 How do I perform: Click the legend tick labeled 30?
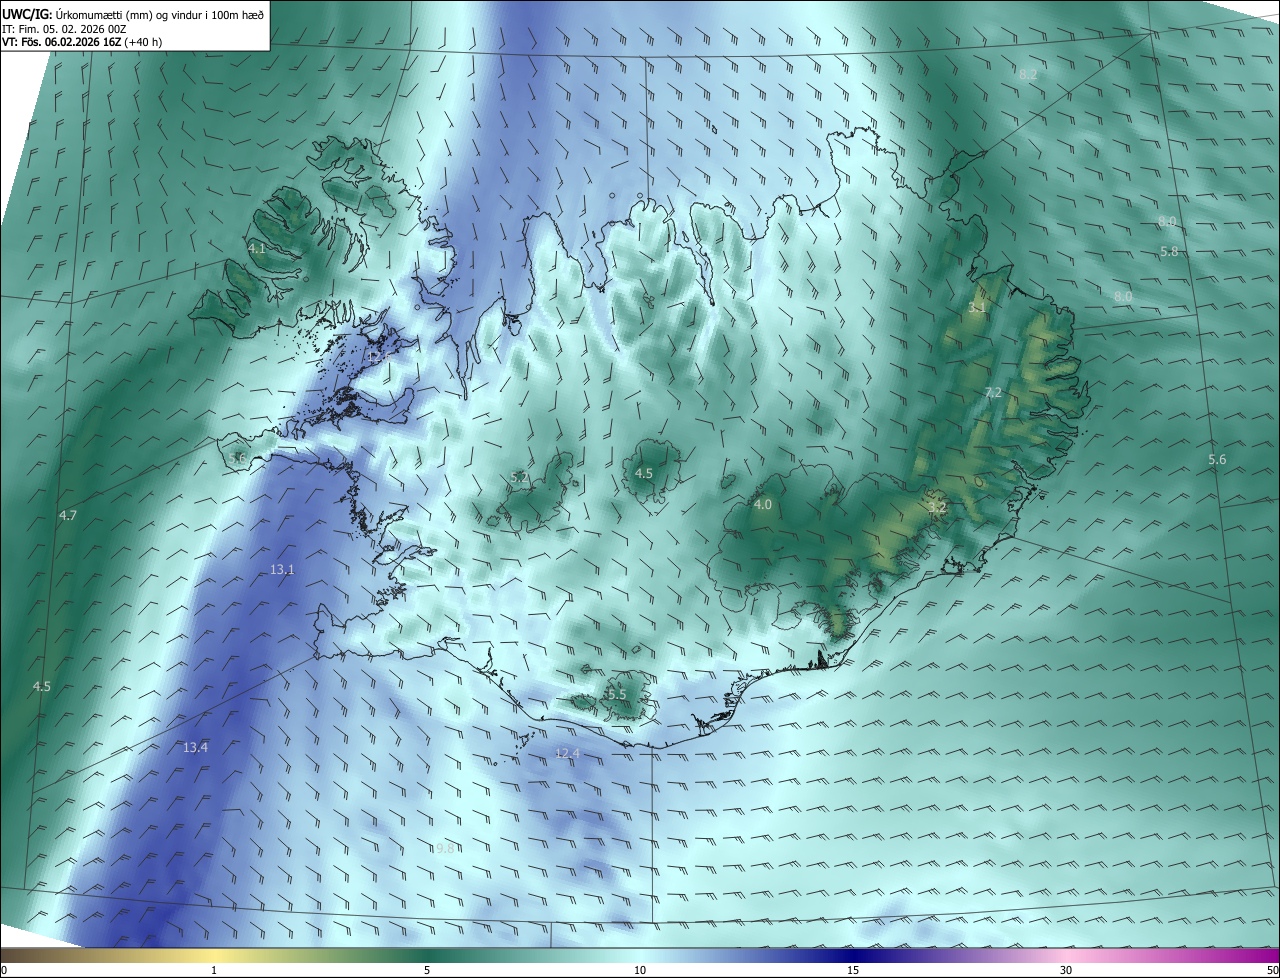pyautogui.click(x=1066, y=970)
